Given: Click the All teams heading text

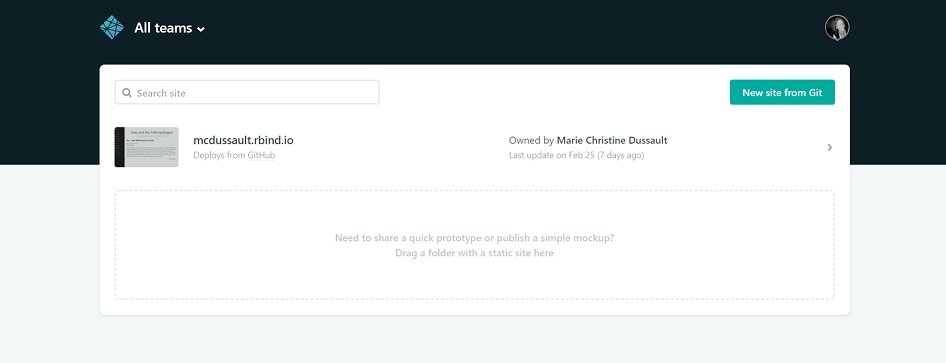Looking at the screenshot, I should (x=163, y=28).
